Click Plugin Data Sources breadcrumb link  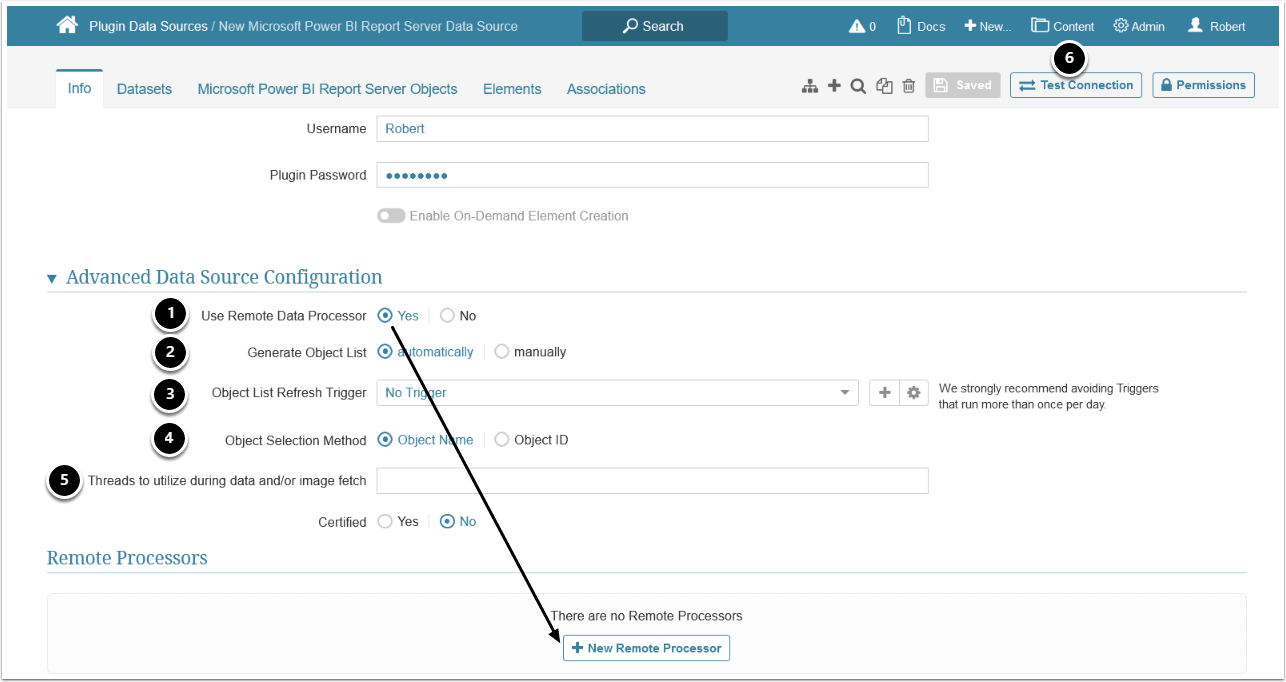click(x=147, y=26)
